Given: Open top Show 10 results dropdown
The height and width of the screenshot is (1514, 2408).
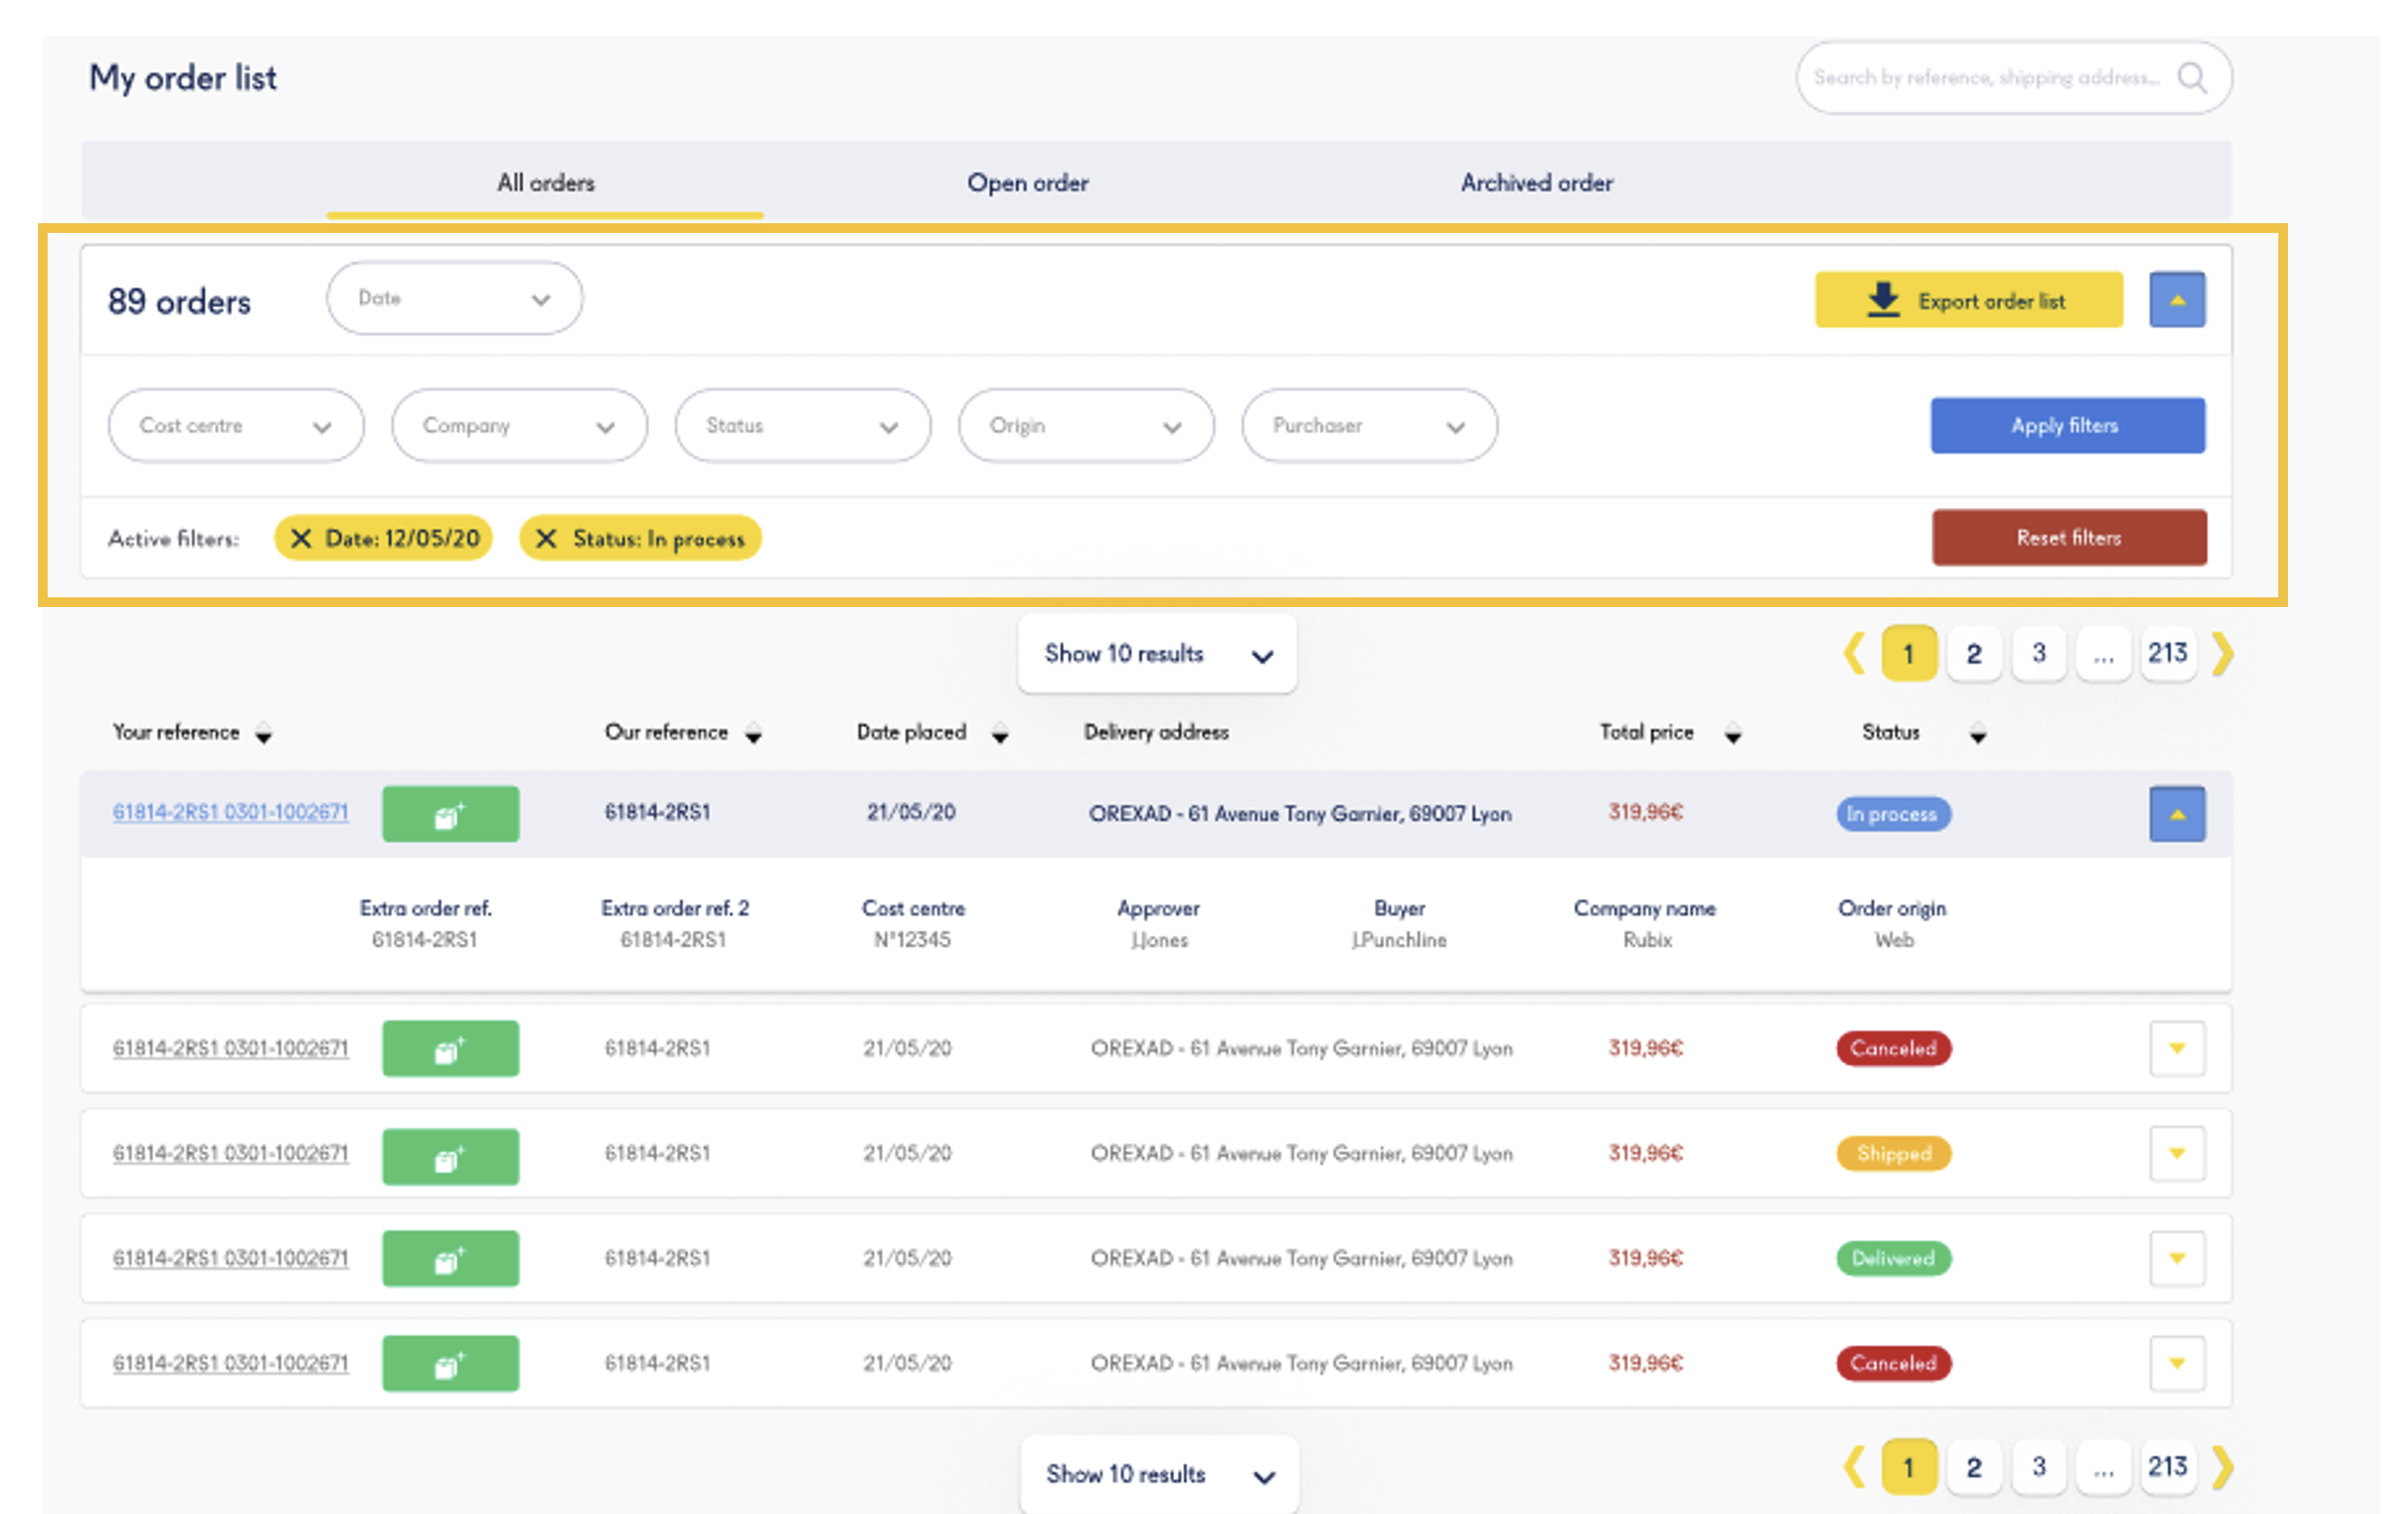Looking at the screenshot, I should pos(1157,654).
